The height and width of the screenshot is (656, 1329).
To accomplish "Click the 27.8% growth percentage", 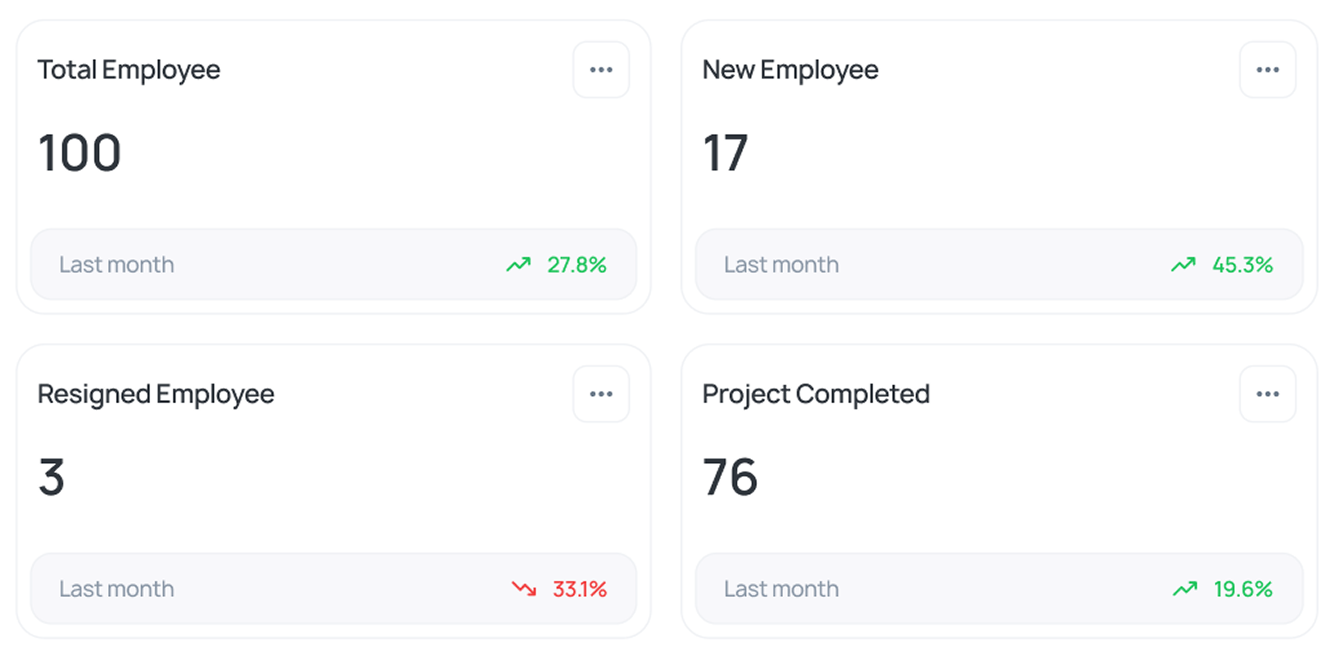I will (x=577, y=265).
